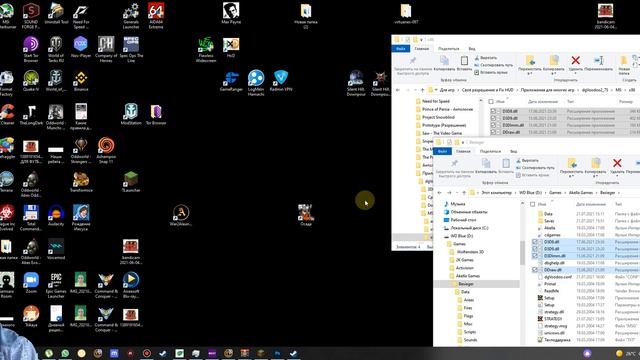The image size is (640, 360).
Task: Select the ModStation desktop icon
Action: [x=131, y=114]
